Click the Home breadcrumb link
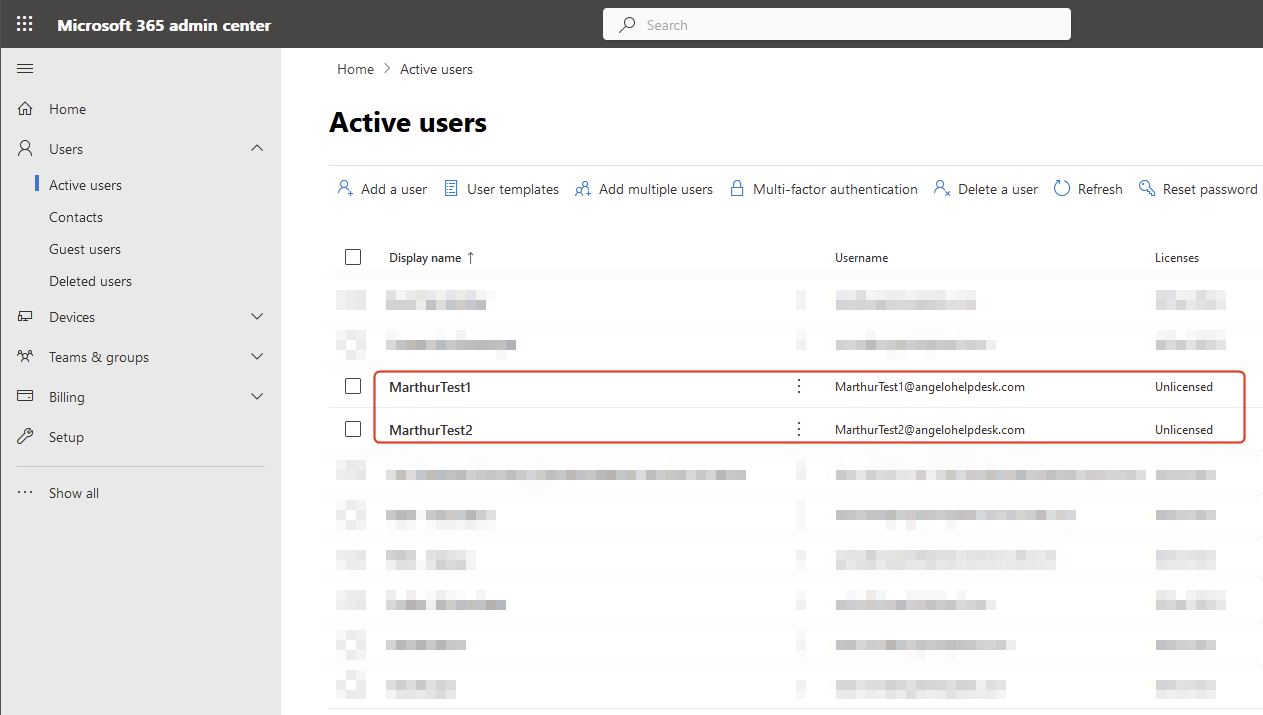Image resolution: width=1263 pixels, height=715 pixels. pos(355,69)
